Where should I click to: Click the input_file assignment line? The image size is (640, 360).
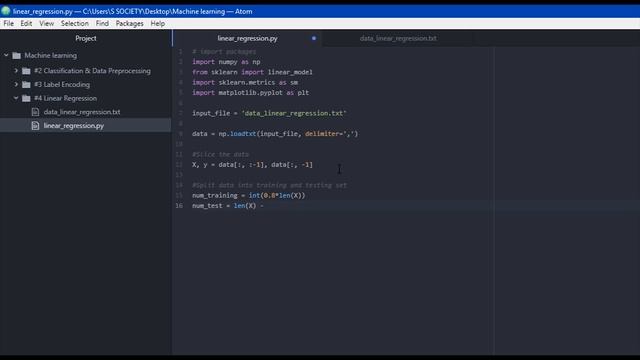click(x=269, y=113)
